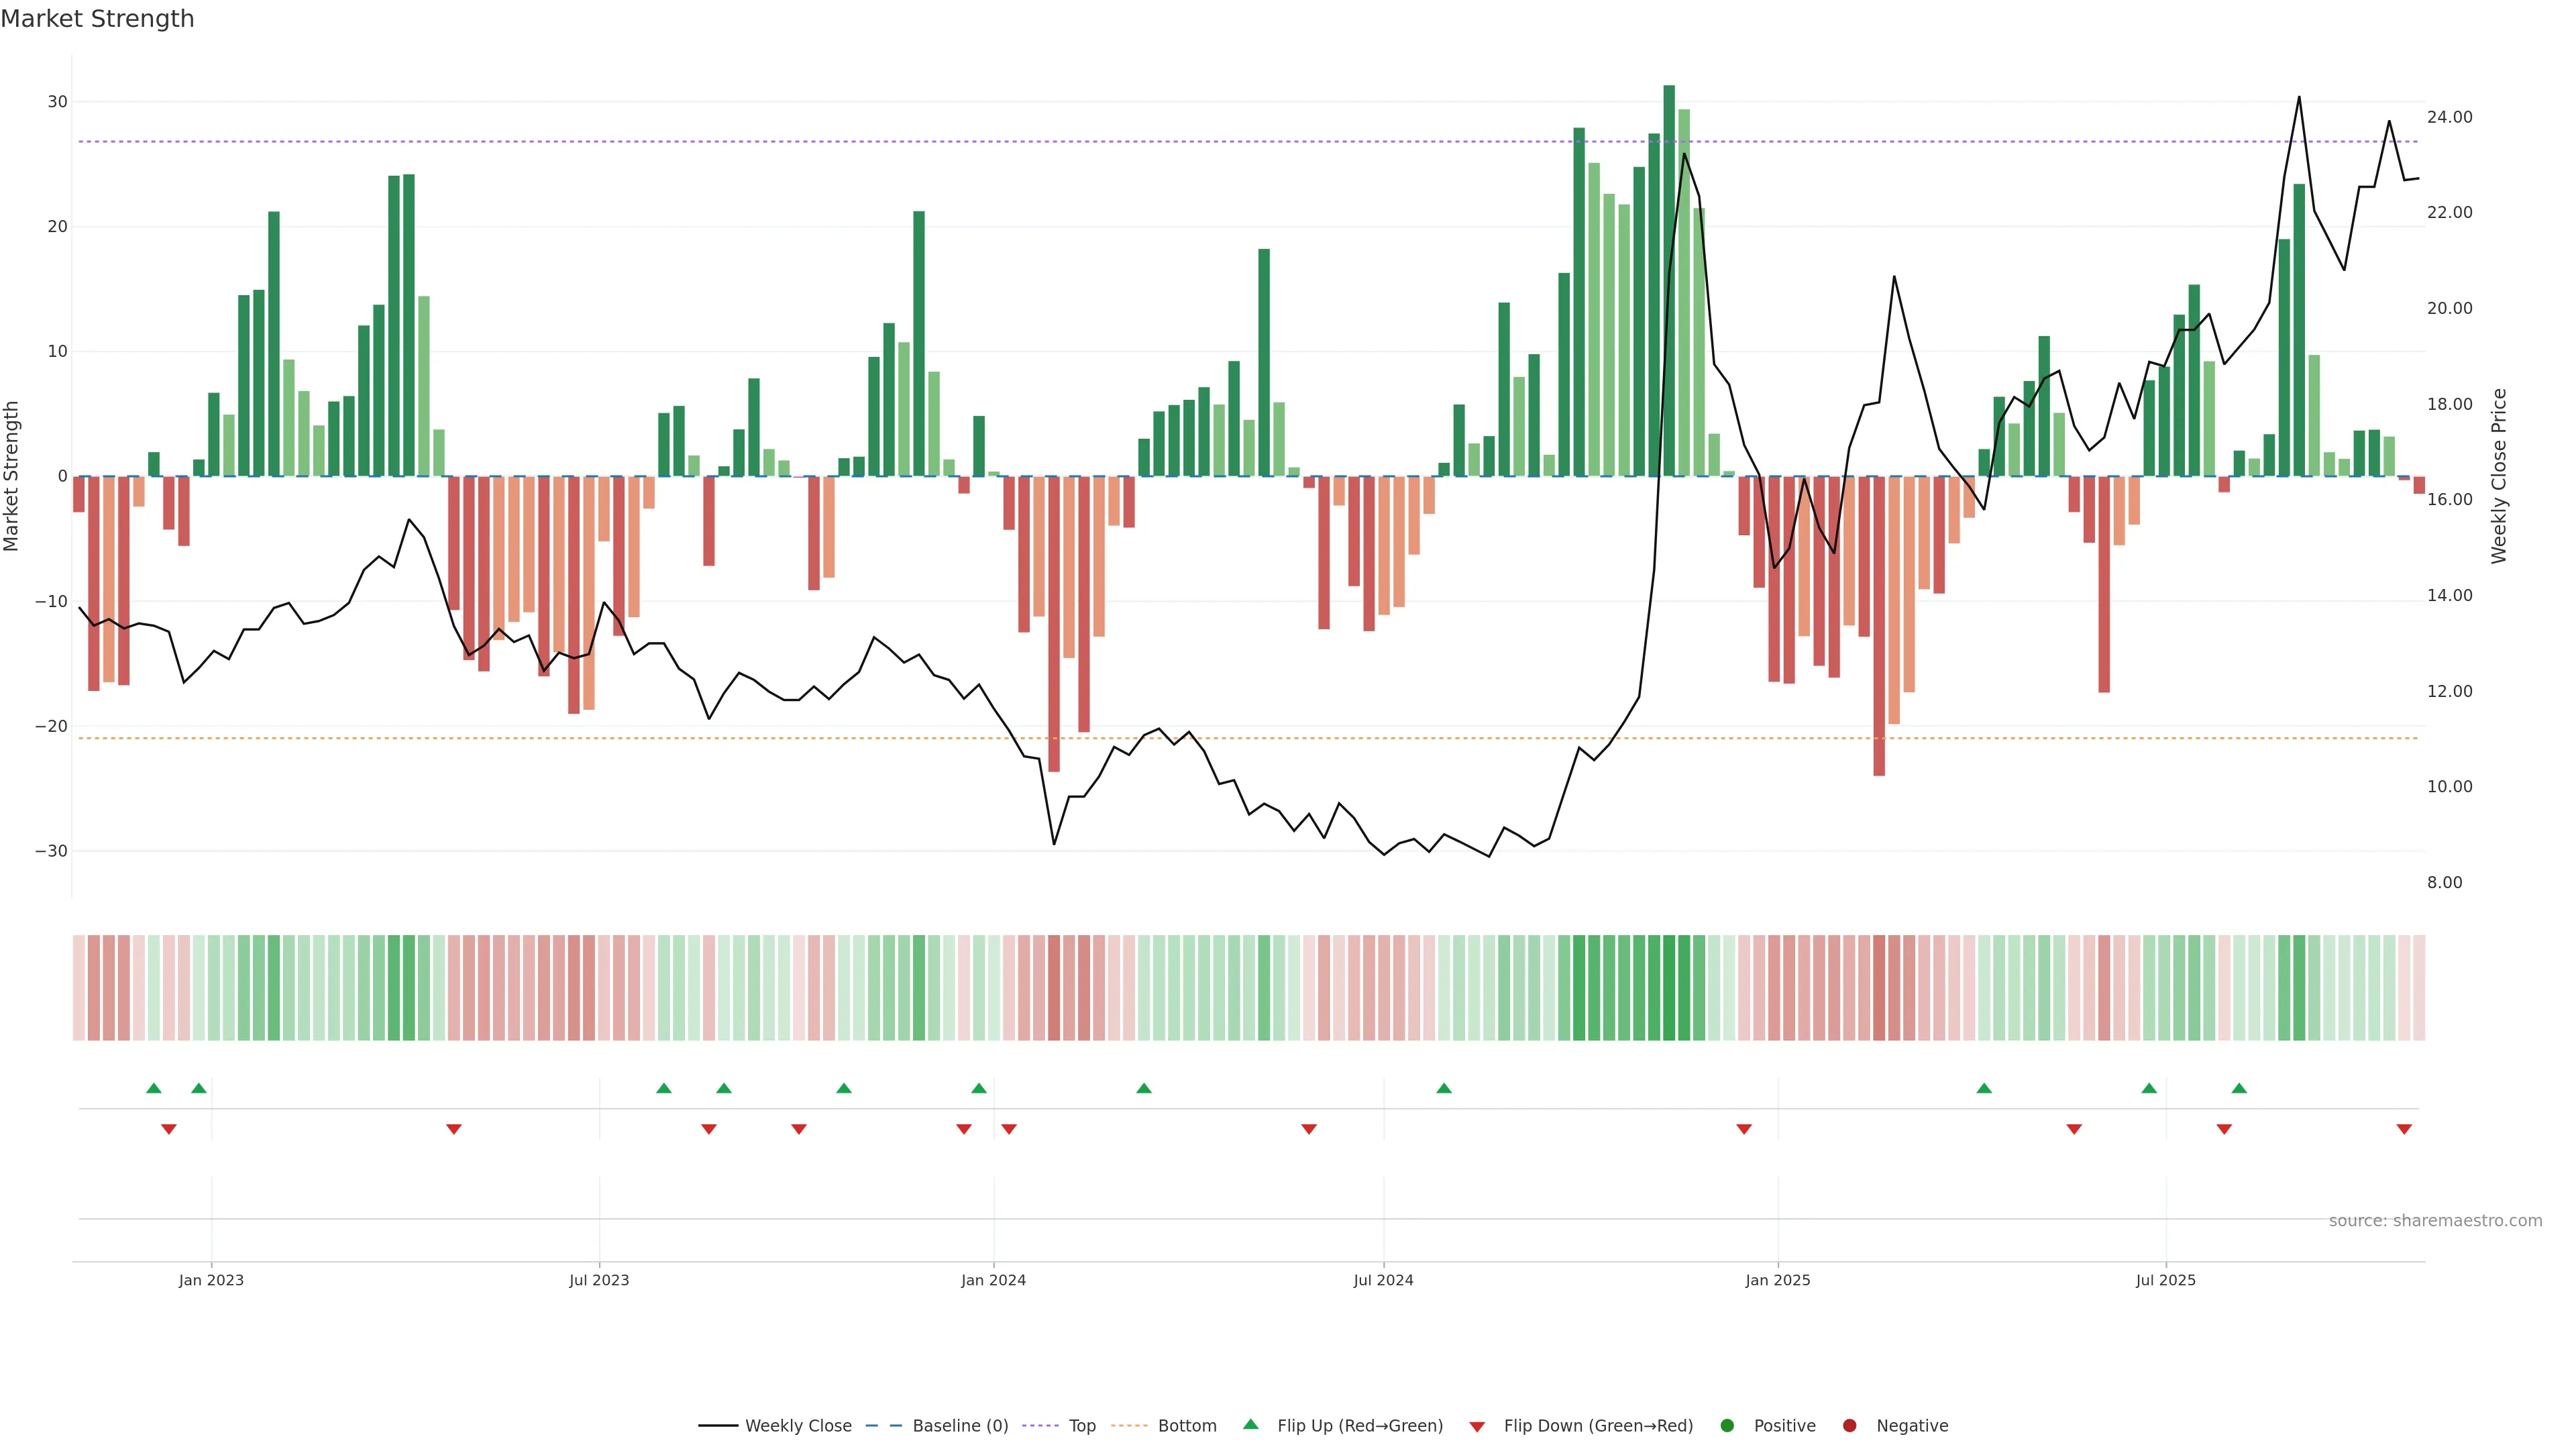Click the Flip Up green triangle legend icon

(x=1250, y=1425)
